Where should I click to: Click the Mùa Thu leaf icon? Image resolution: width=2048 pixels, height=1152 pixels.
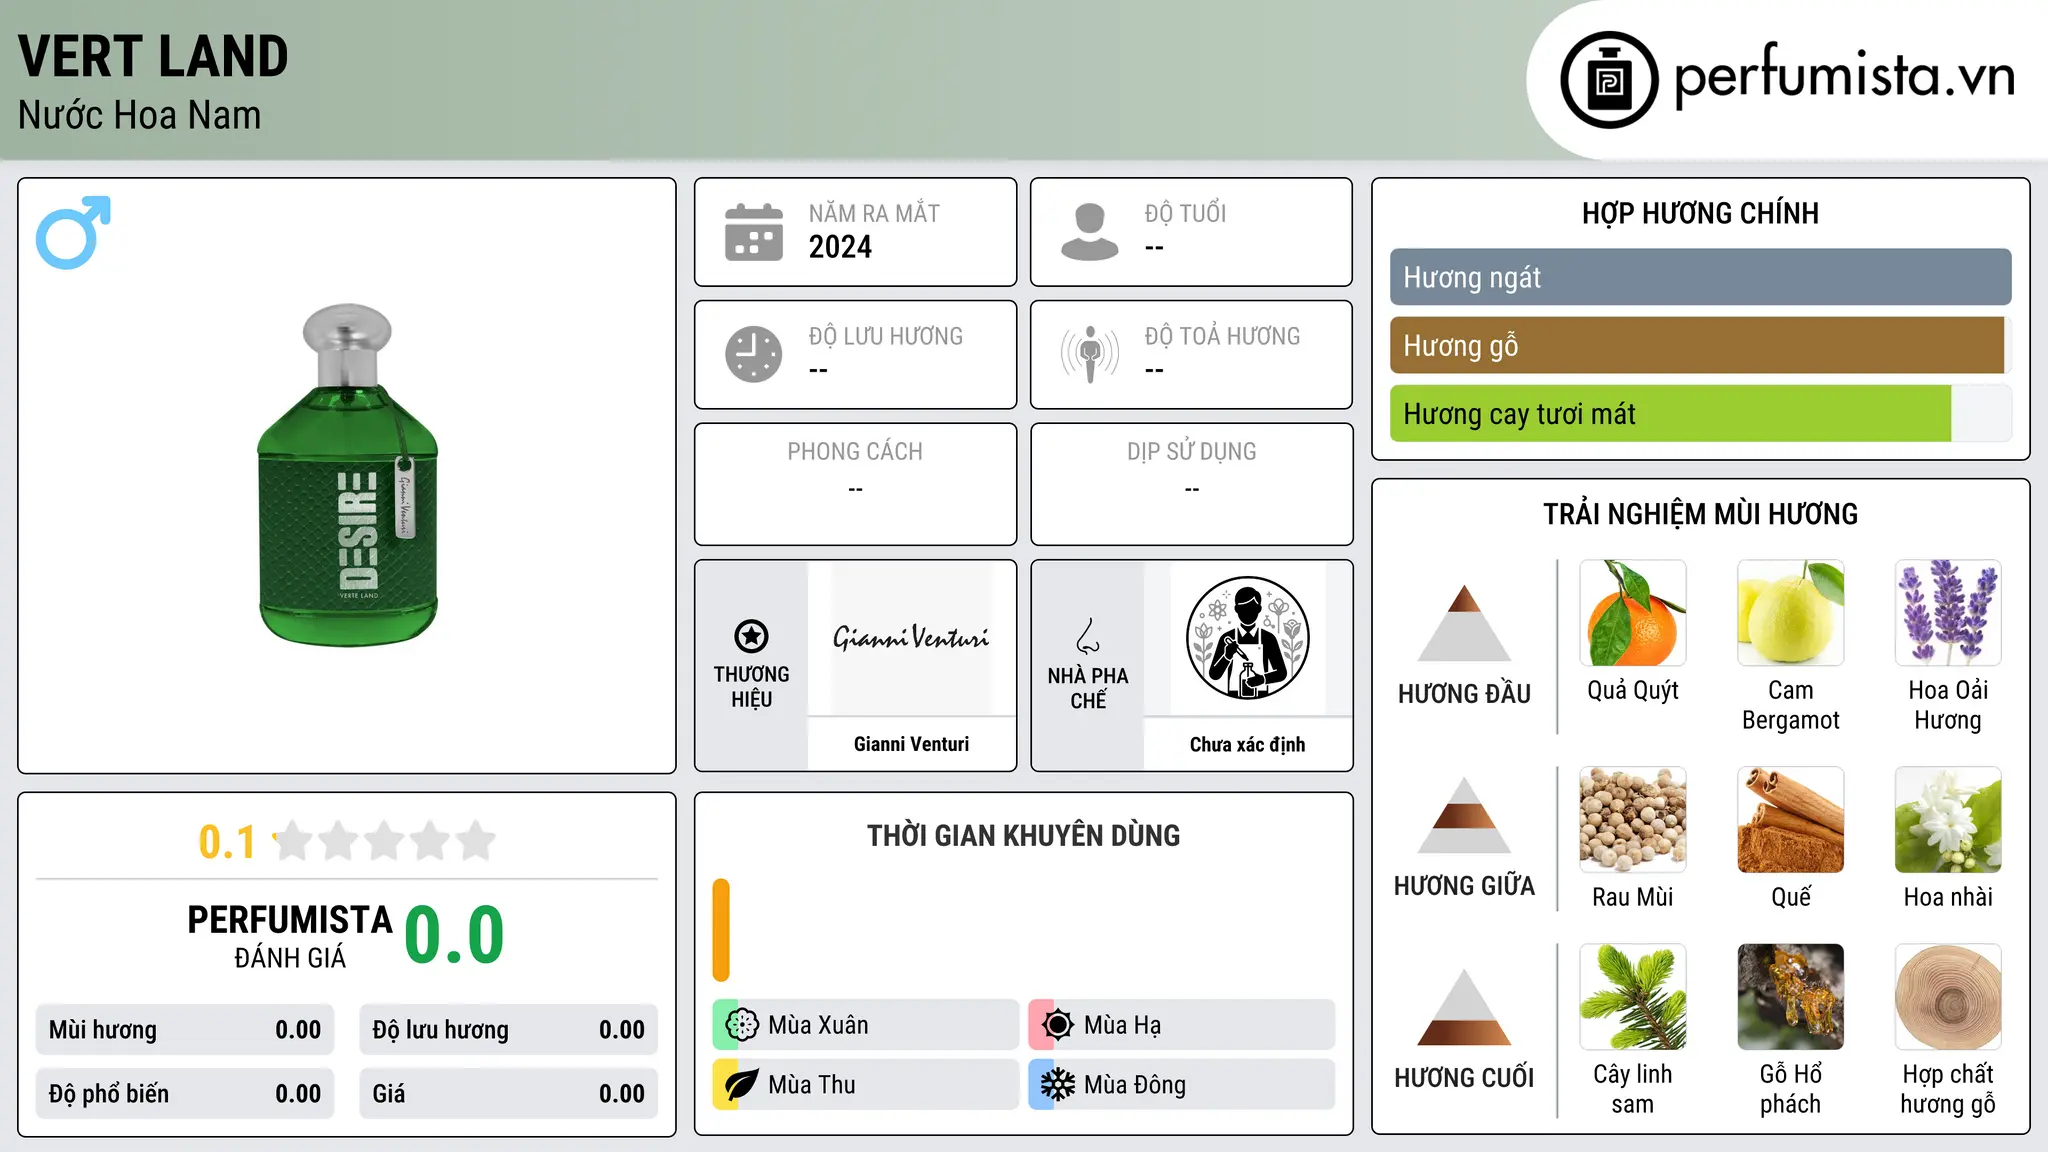tap(742, 1085)
